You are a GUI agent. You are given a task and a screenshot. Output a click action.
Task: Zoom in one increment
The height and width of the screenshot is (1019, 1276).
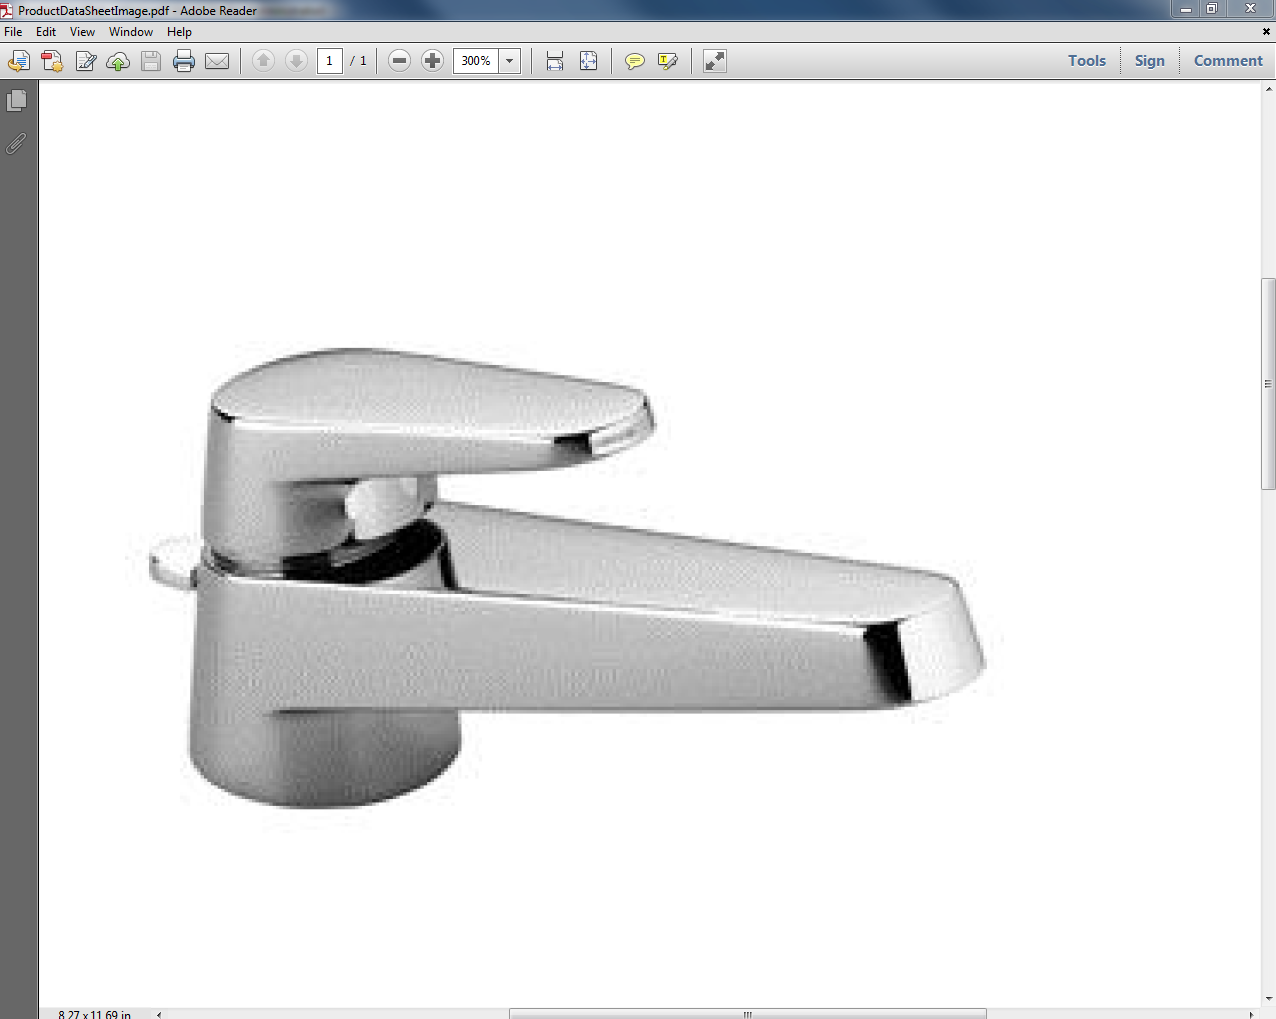432,60
